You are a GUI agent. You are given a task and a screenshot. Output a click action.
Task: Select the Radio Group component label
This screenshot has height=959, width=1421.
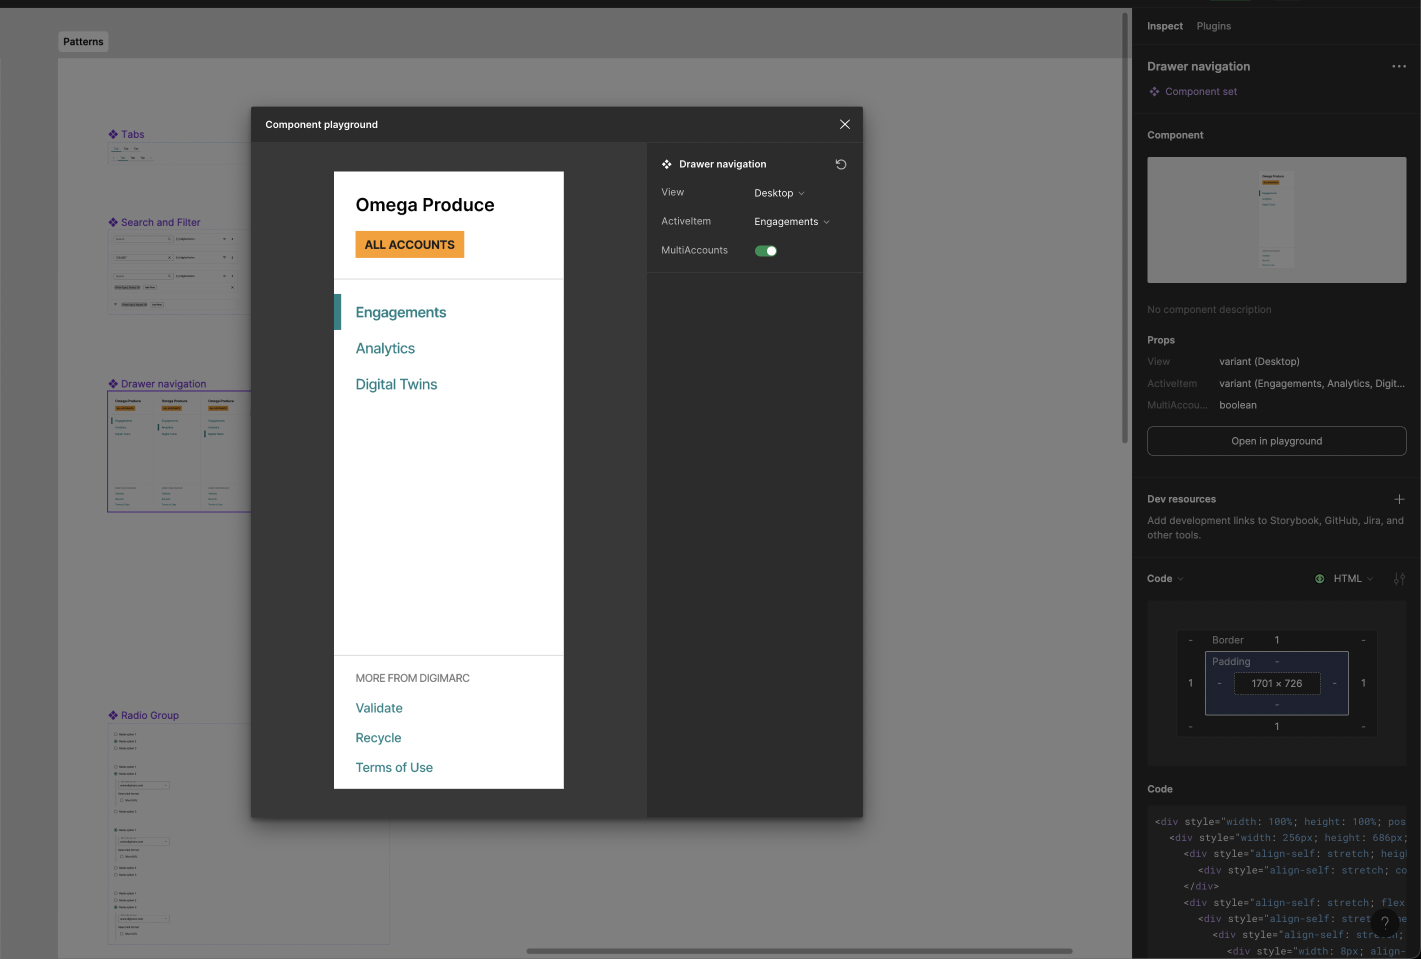[150, 716]
